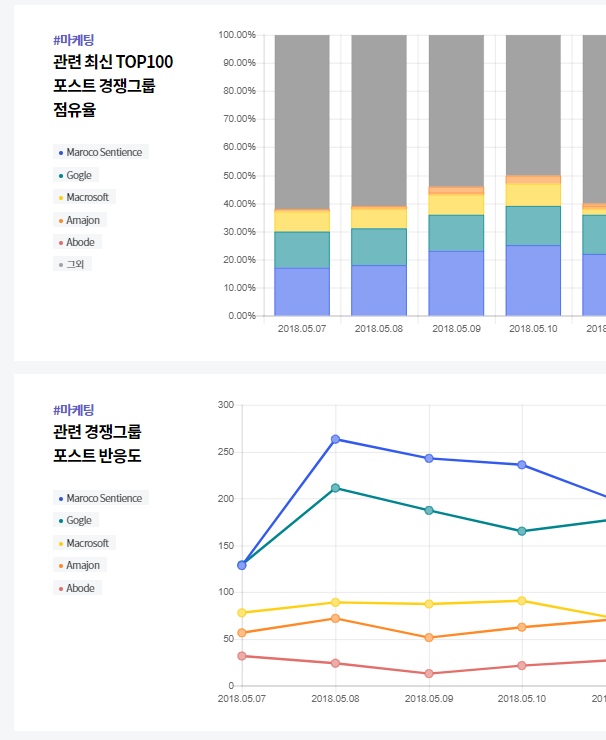Select blue bar segment for 2018.05.10
606x740 pixels.
(533, 280)
